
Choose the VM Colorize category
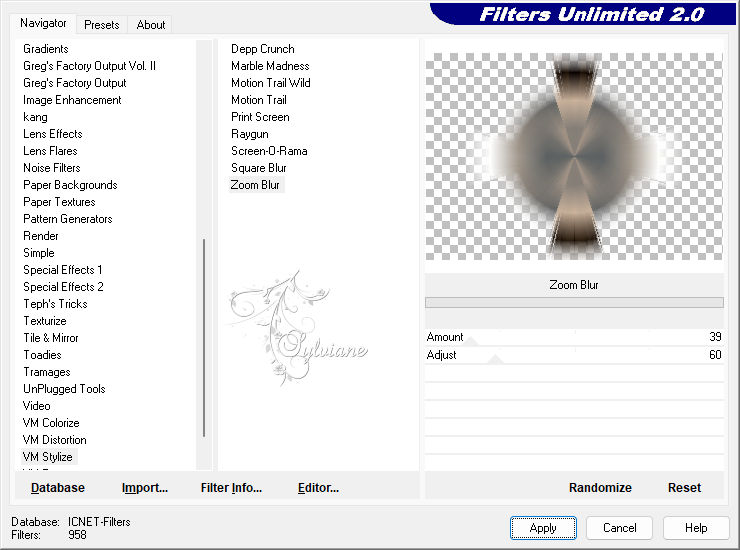(50, 423)
